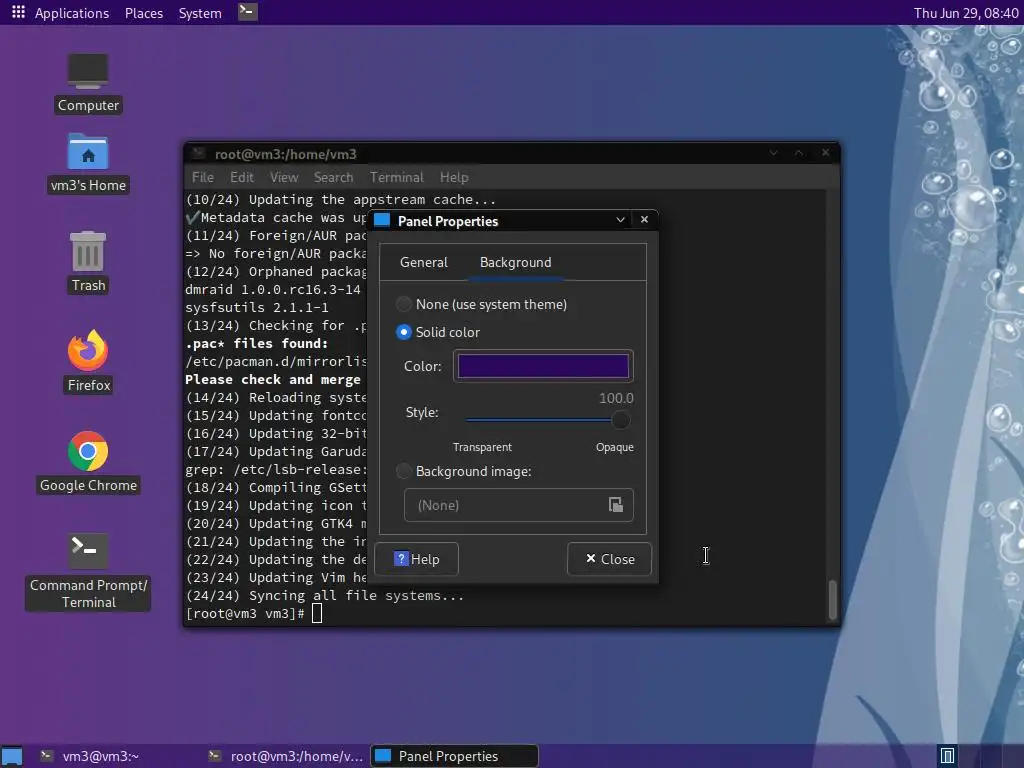Launch Firefox from the desktop

click(x=88, y=350)
